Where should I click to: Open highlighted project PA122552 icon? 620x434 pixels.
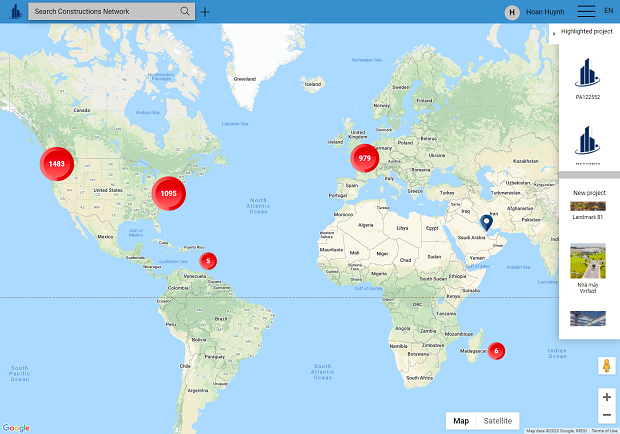588,72
